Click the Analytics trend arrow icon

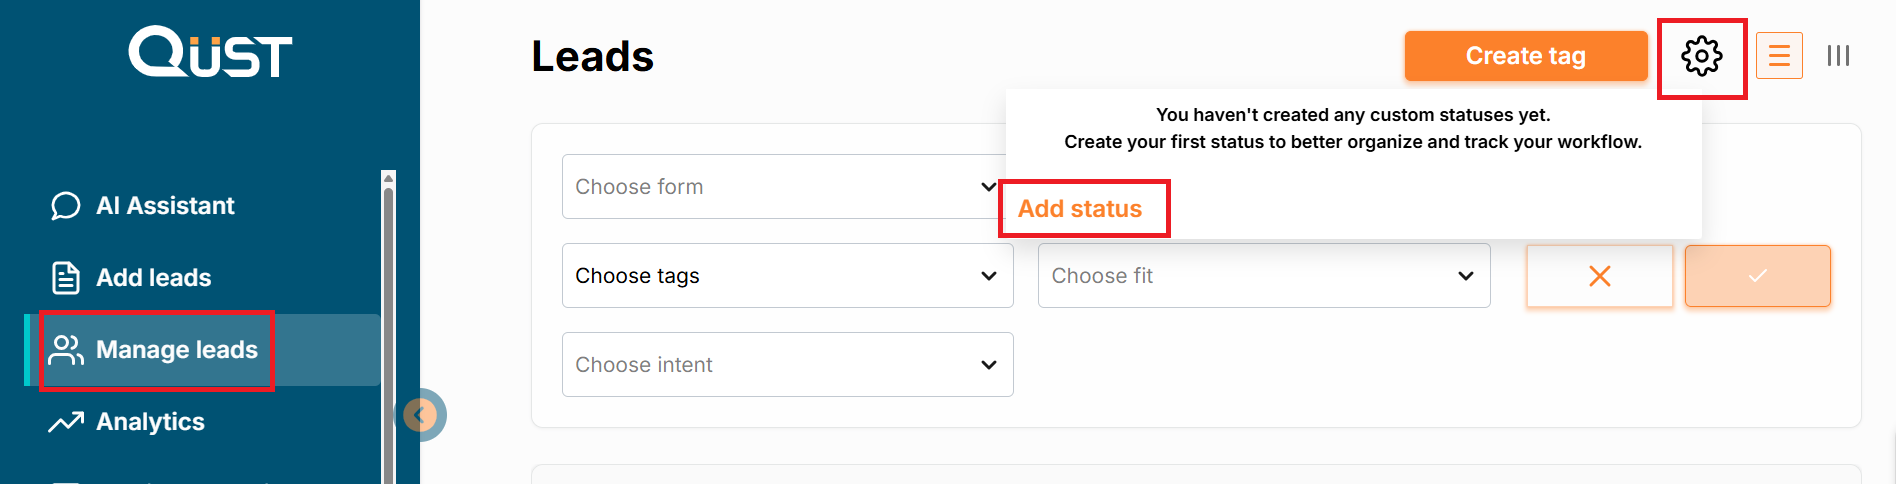pos(66,422)
